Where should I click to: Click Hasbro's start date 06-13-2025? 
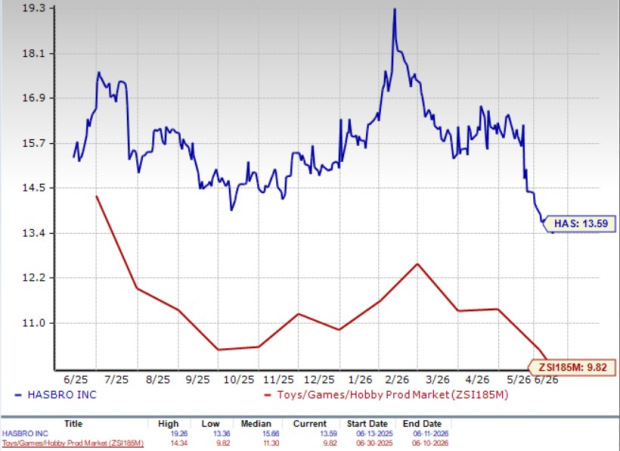374,434
